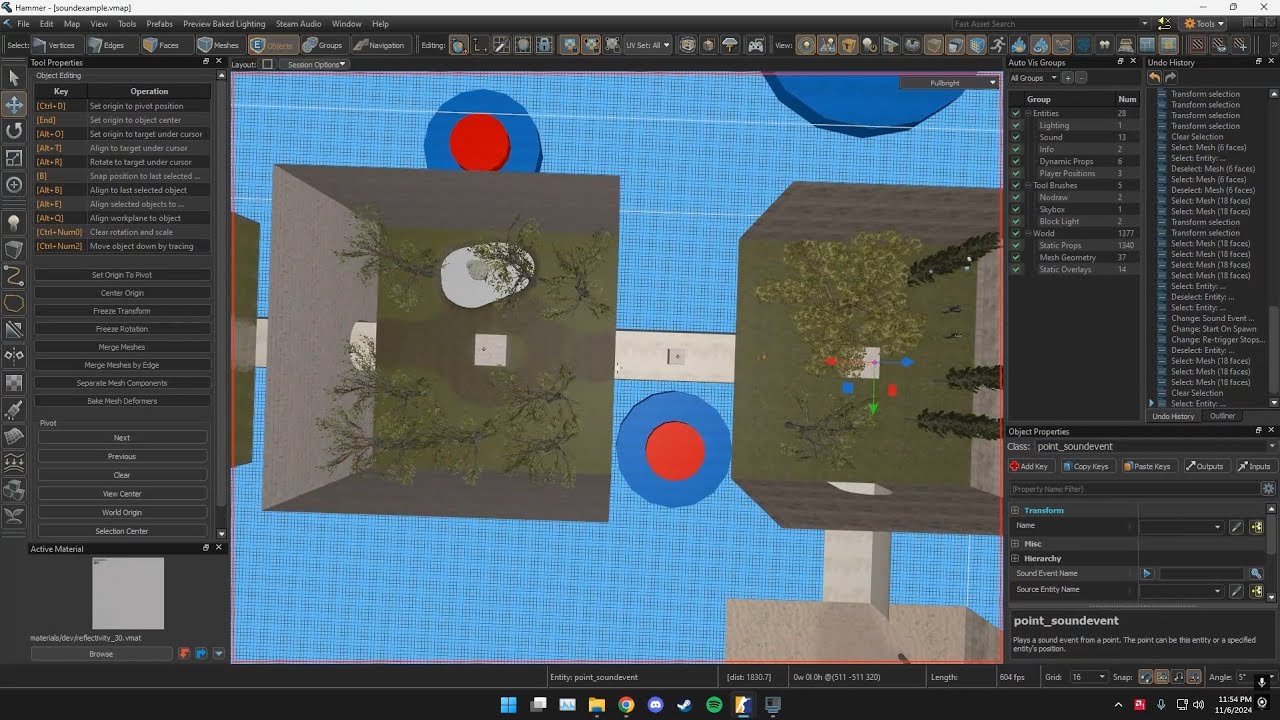Open the Map menu

pos(72,24)
